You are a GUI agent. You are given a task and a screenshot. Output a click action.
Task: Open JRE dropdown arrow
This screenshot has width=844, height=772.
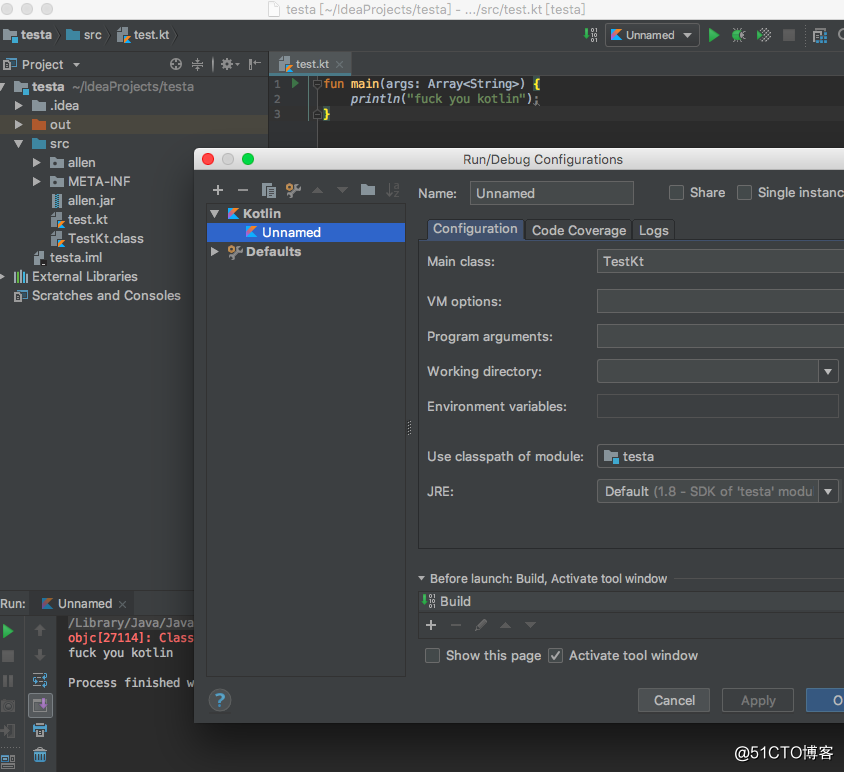(x=828, y=491)
